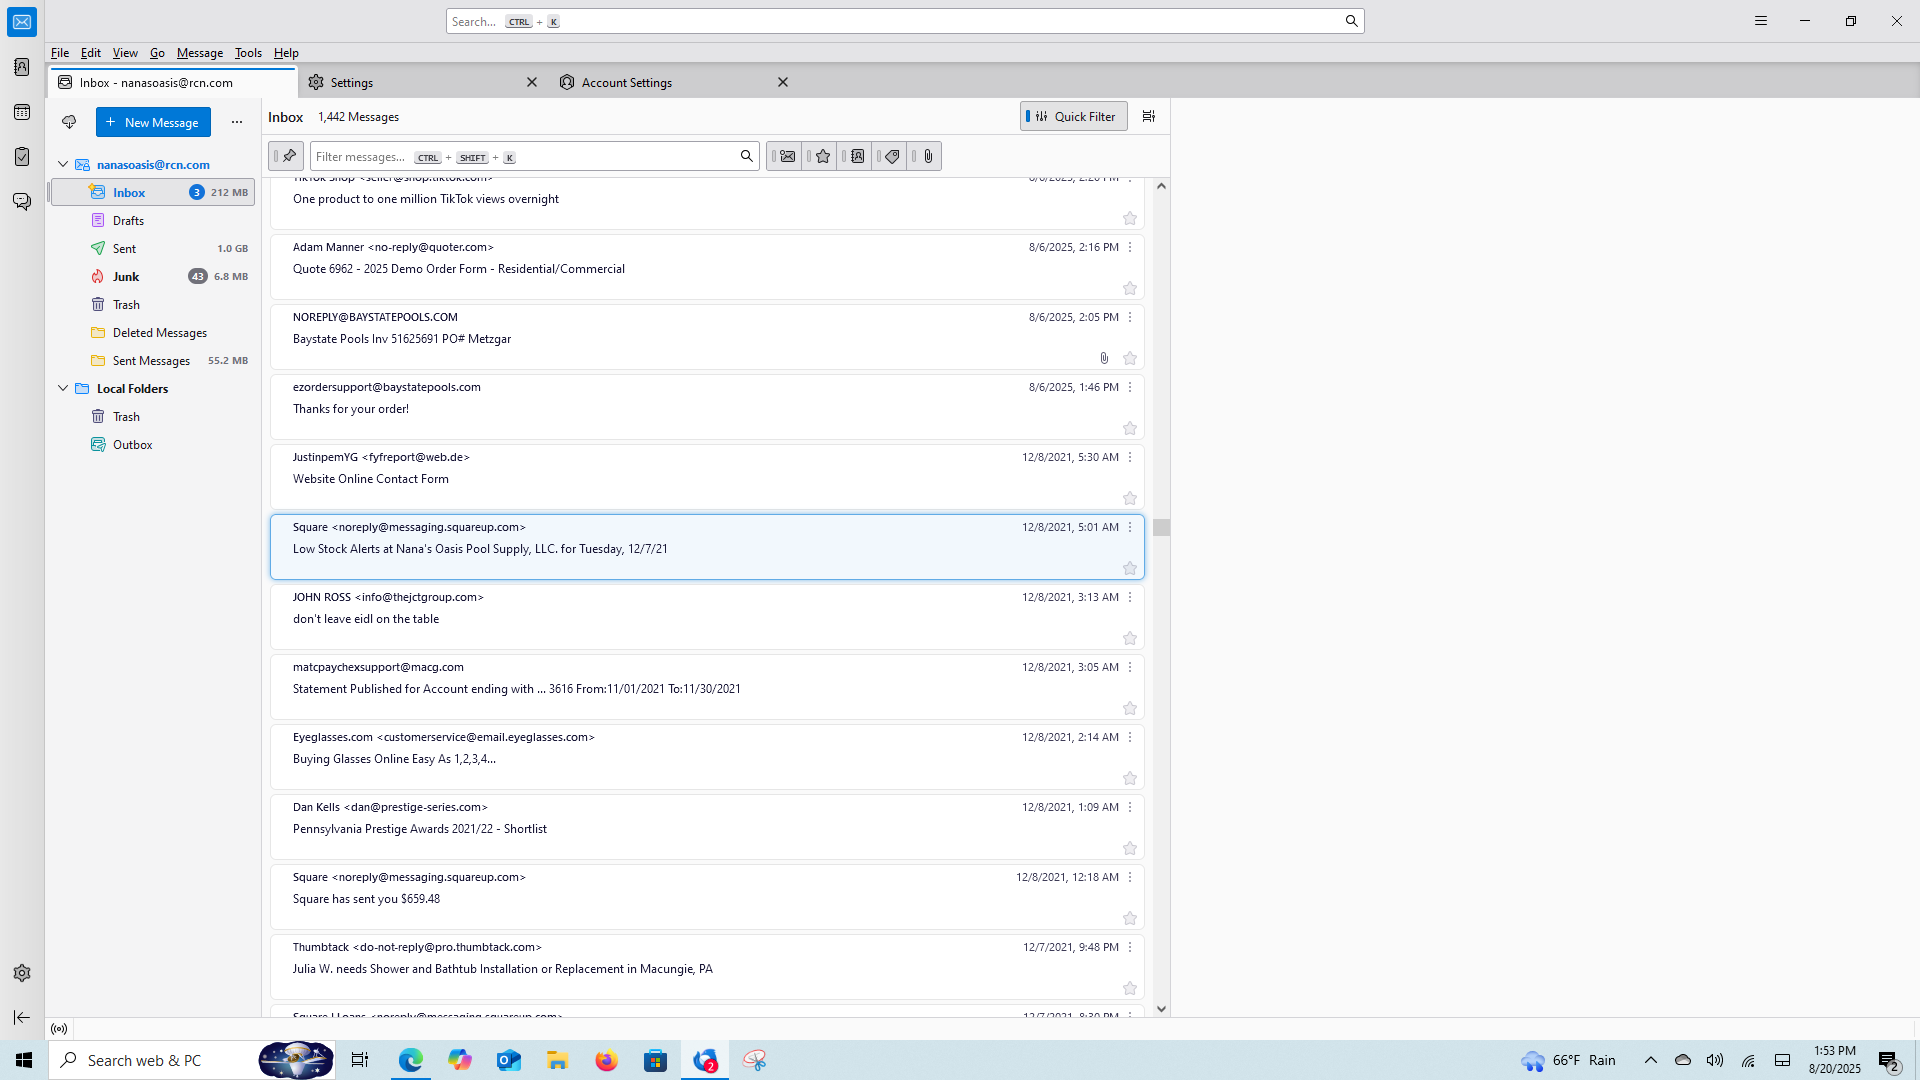Open the Address Book from the sidebar
This screenshot has width=1920, height=1080.
click(x=22, y=67)
